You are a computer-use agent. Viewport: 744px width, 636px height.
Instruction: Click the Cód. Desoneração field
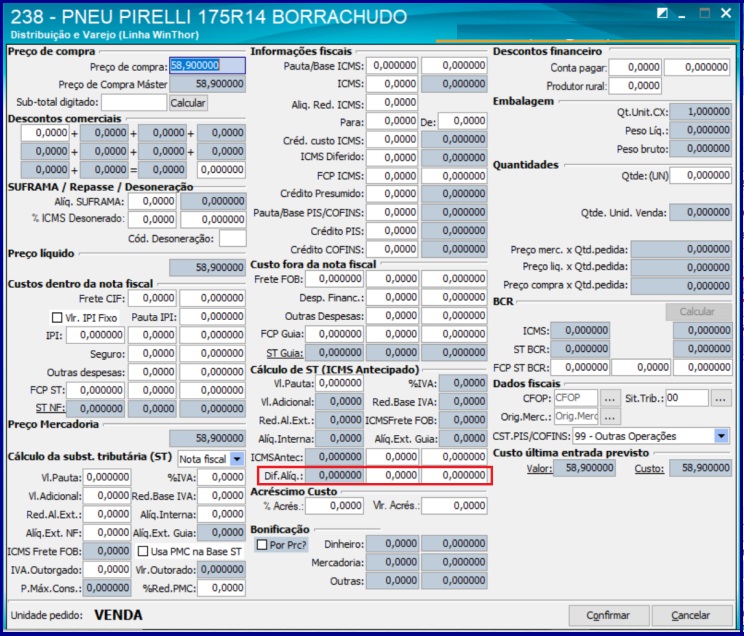(232, 238)
